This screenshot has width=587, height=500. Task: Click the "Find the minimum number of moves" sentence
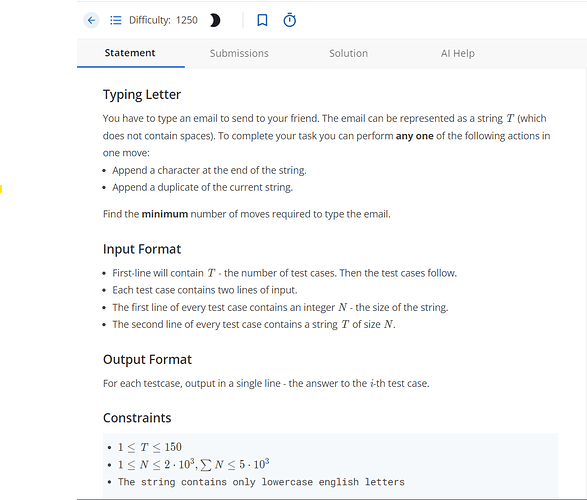pos(247,214)
